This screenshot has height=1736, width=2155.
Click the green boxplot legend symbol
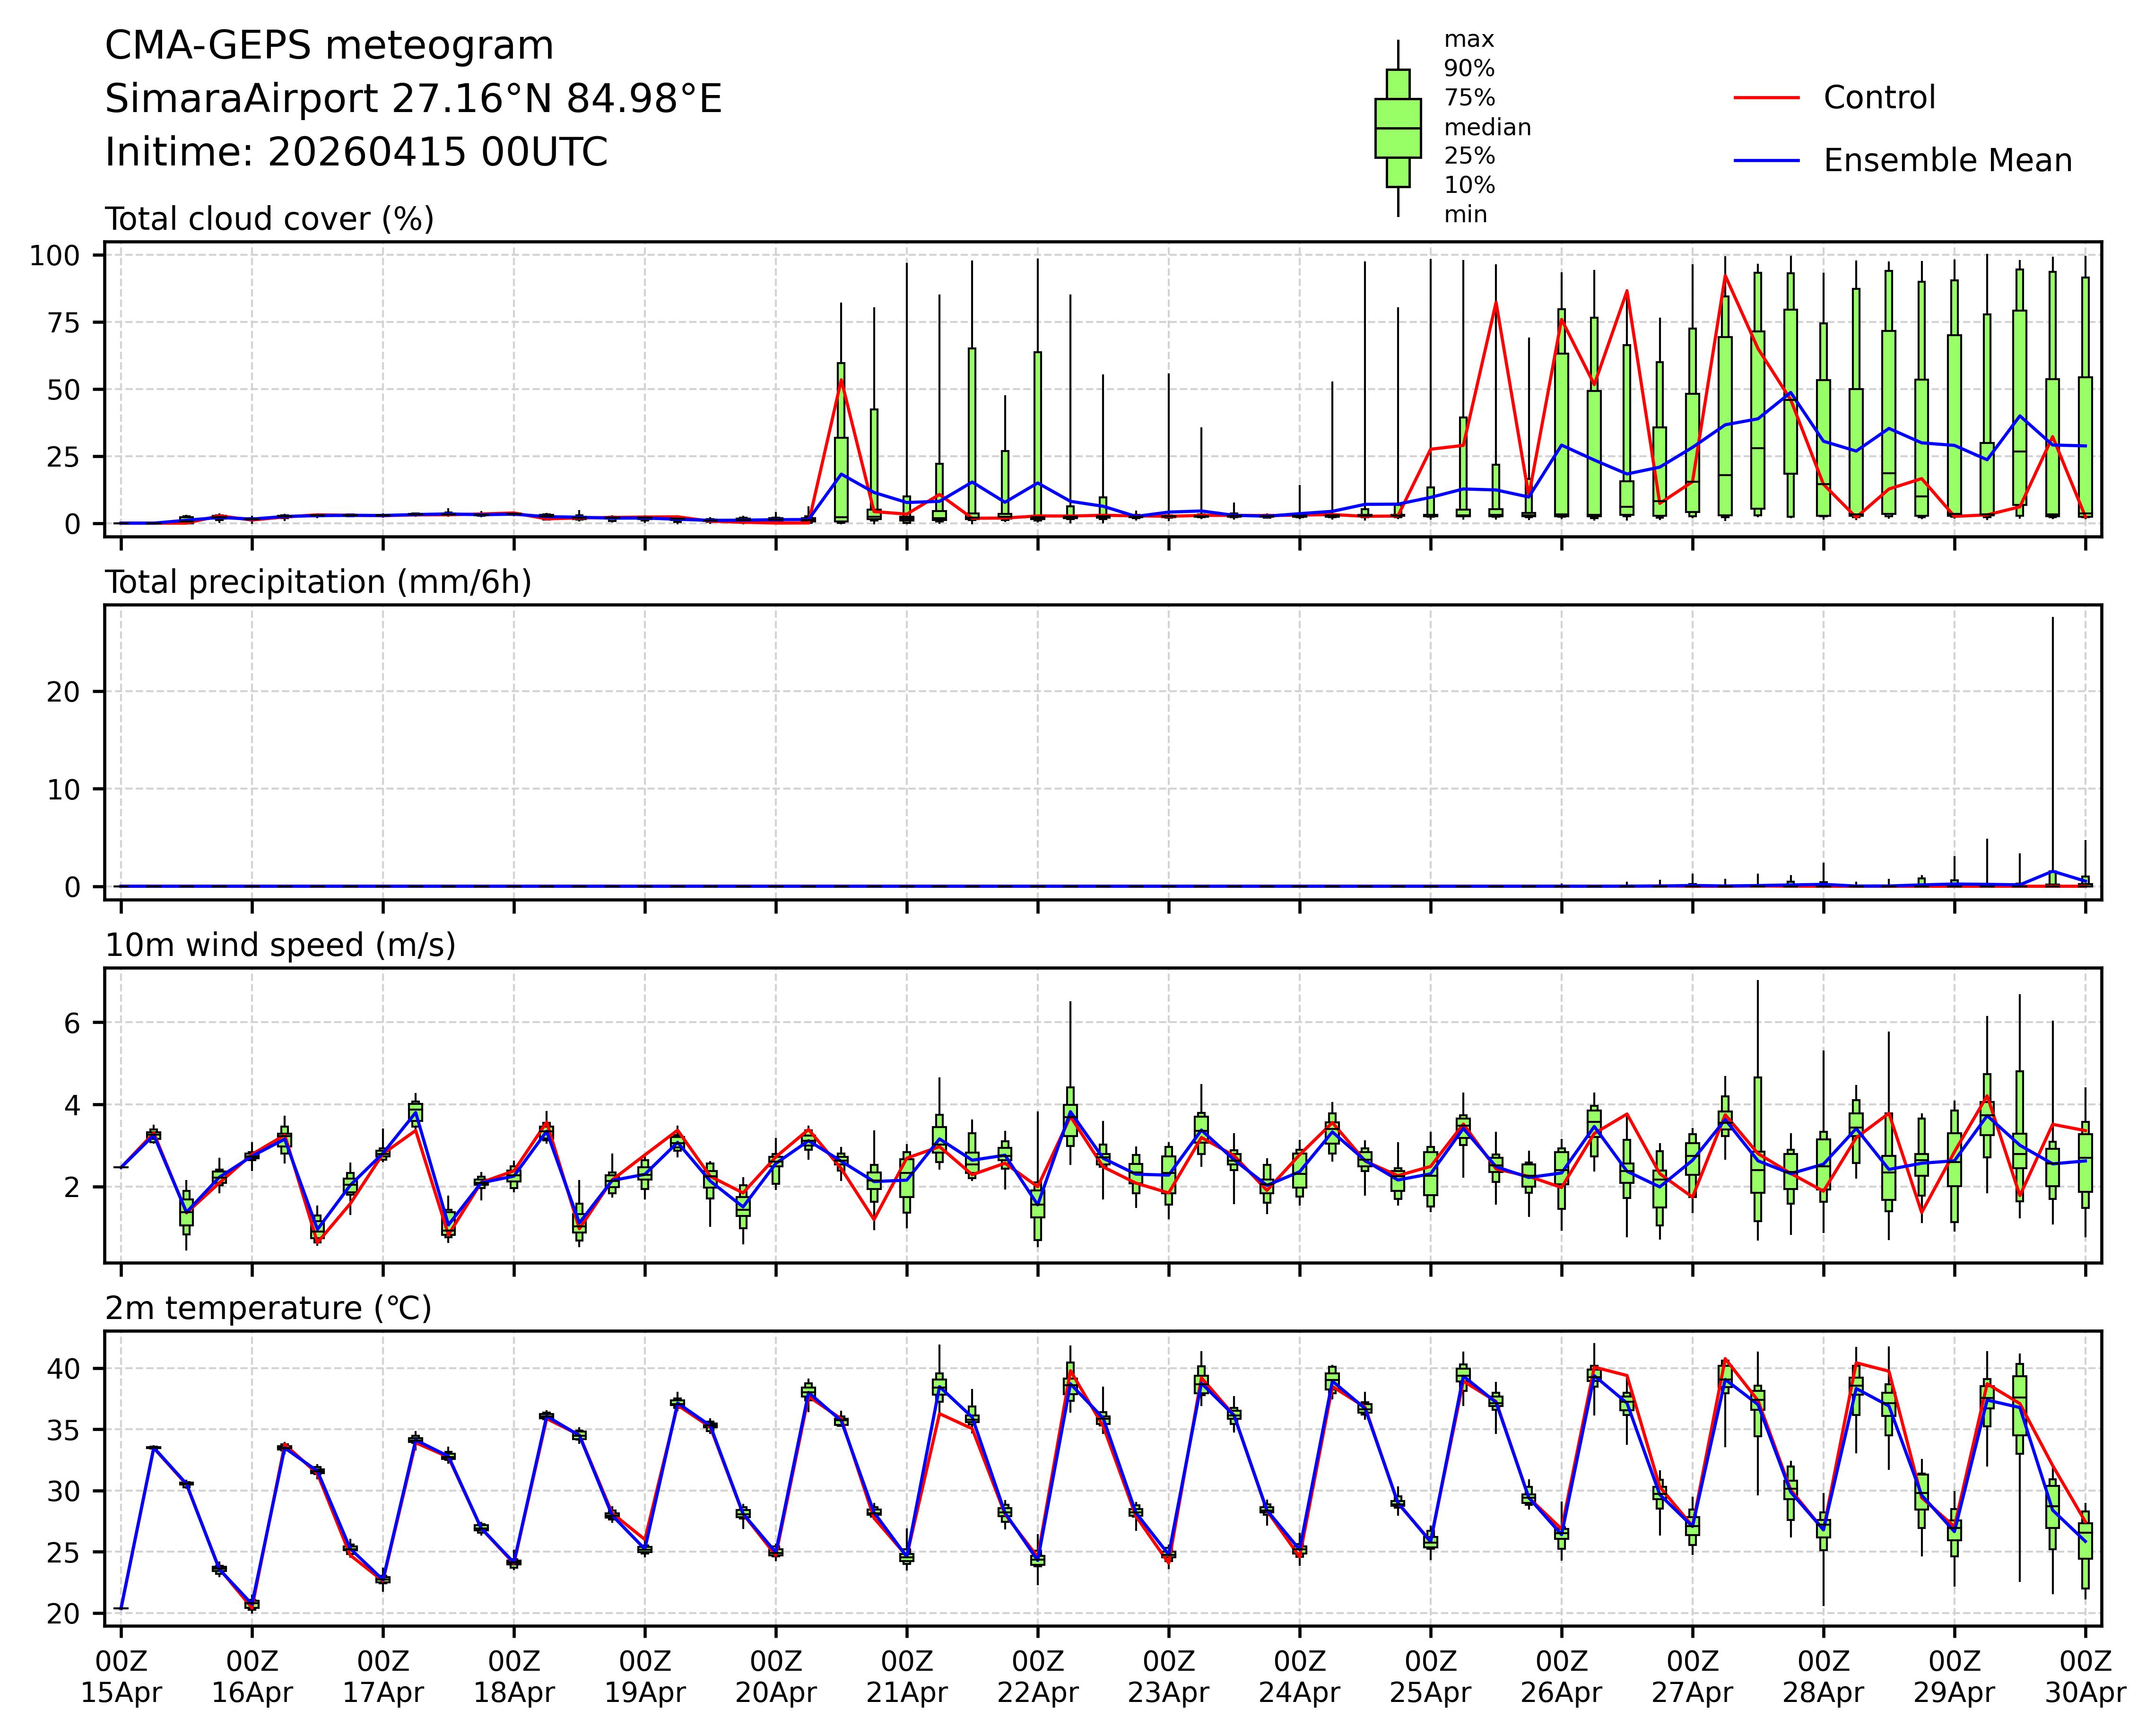pyautogui.click(x=1397, y=128)
